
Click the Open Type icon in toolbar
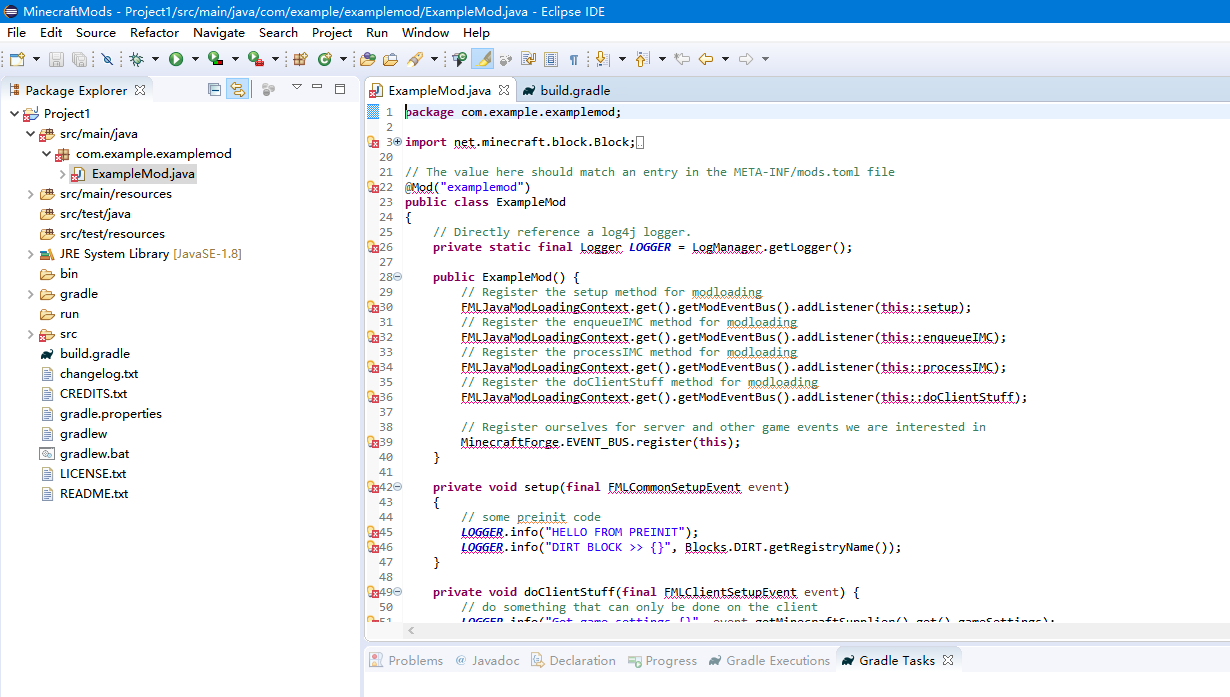tap(369, 60)
